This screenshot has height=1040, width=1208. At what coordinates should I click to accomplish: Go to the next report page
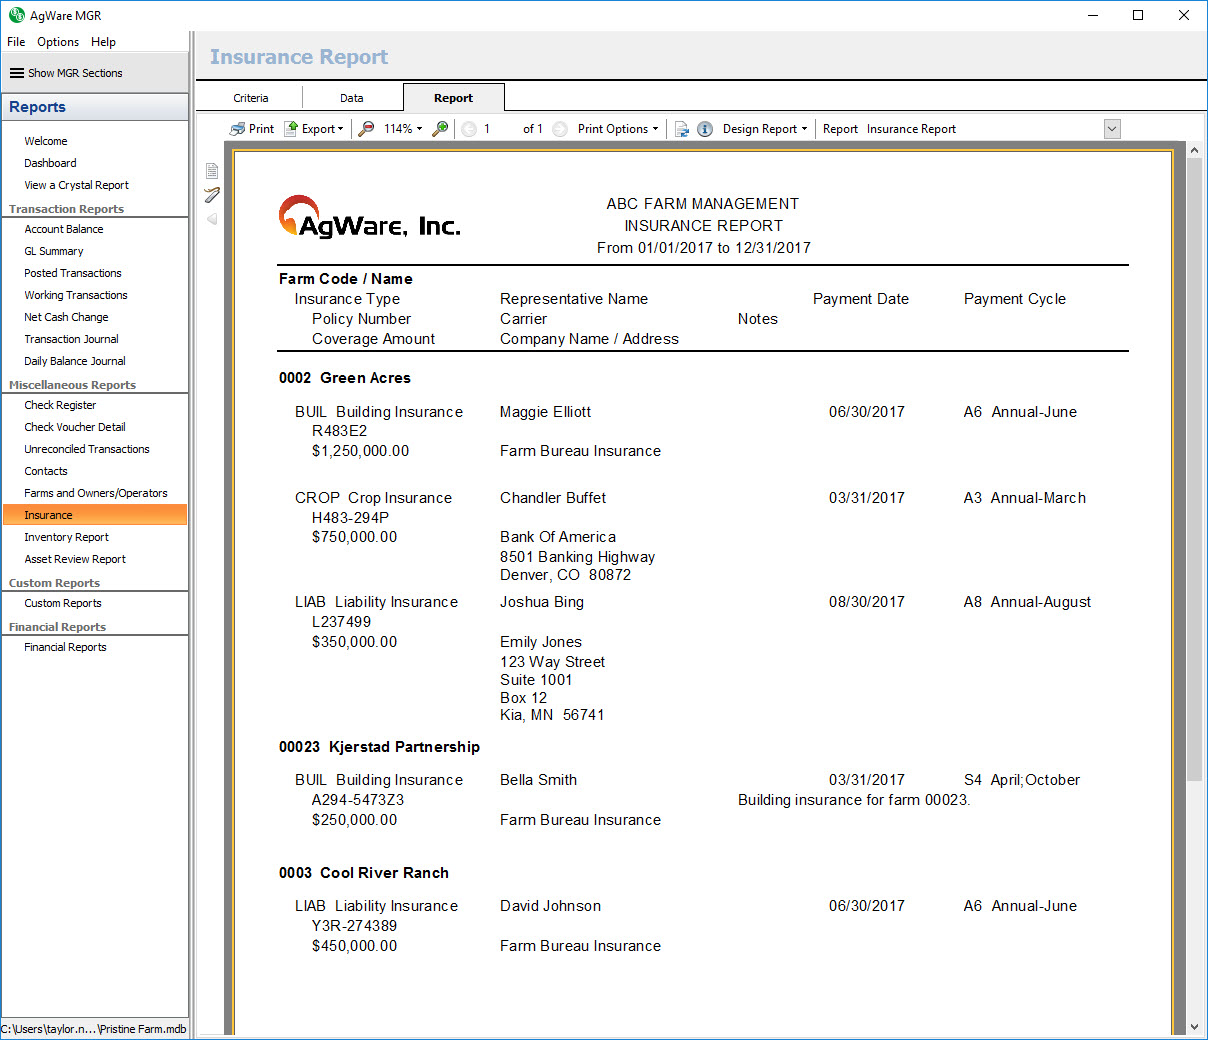(x=560, y=129)
